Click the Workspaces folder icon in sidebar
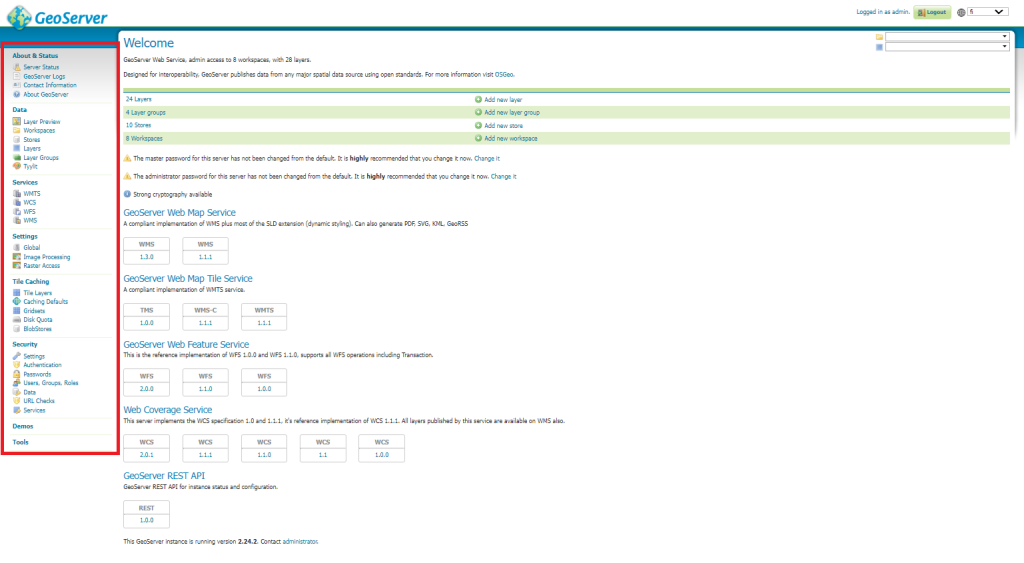The image size is (1024, 563). tap(17, 131)
